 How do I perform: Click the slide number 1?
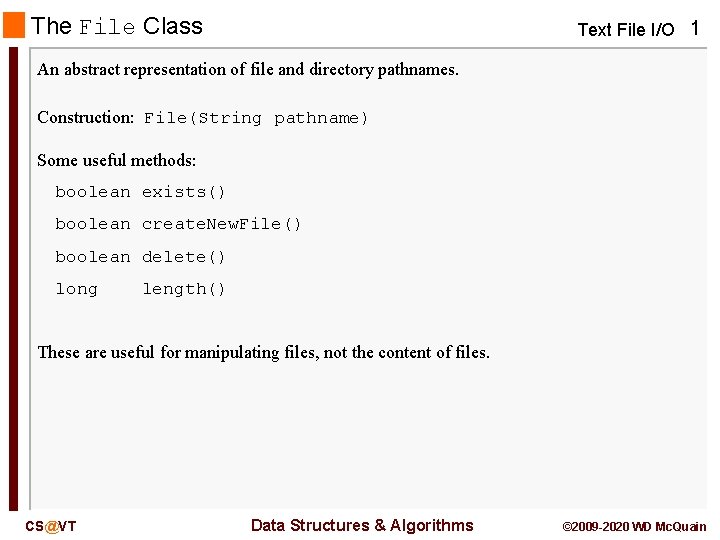tap(695, 28)
